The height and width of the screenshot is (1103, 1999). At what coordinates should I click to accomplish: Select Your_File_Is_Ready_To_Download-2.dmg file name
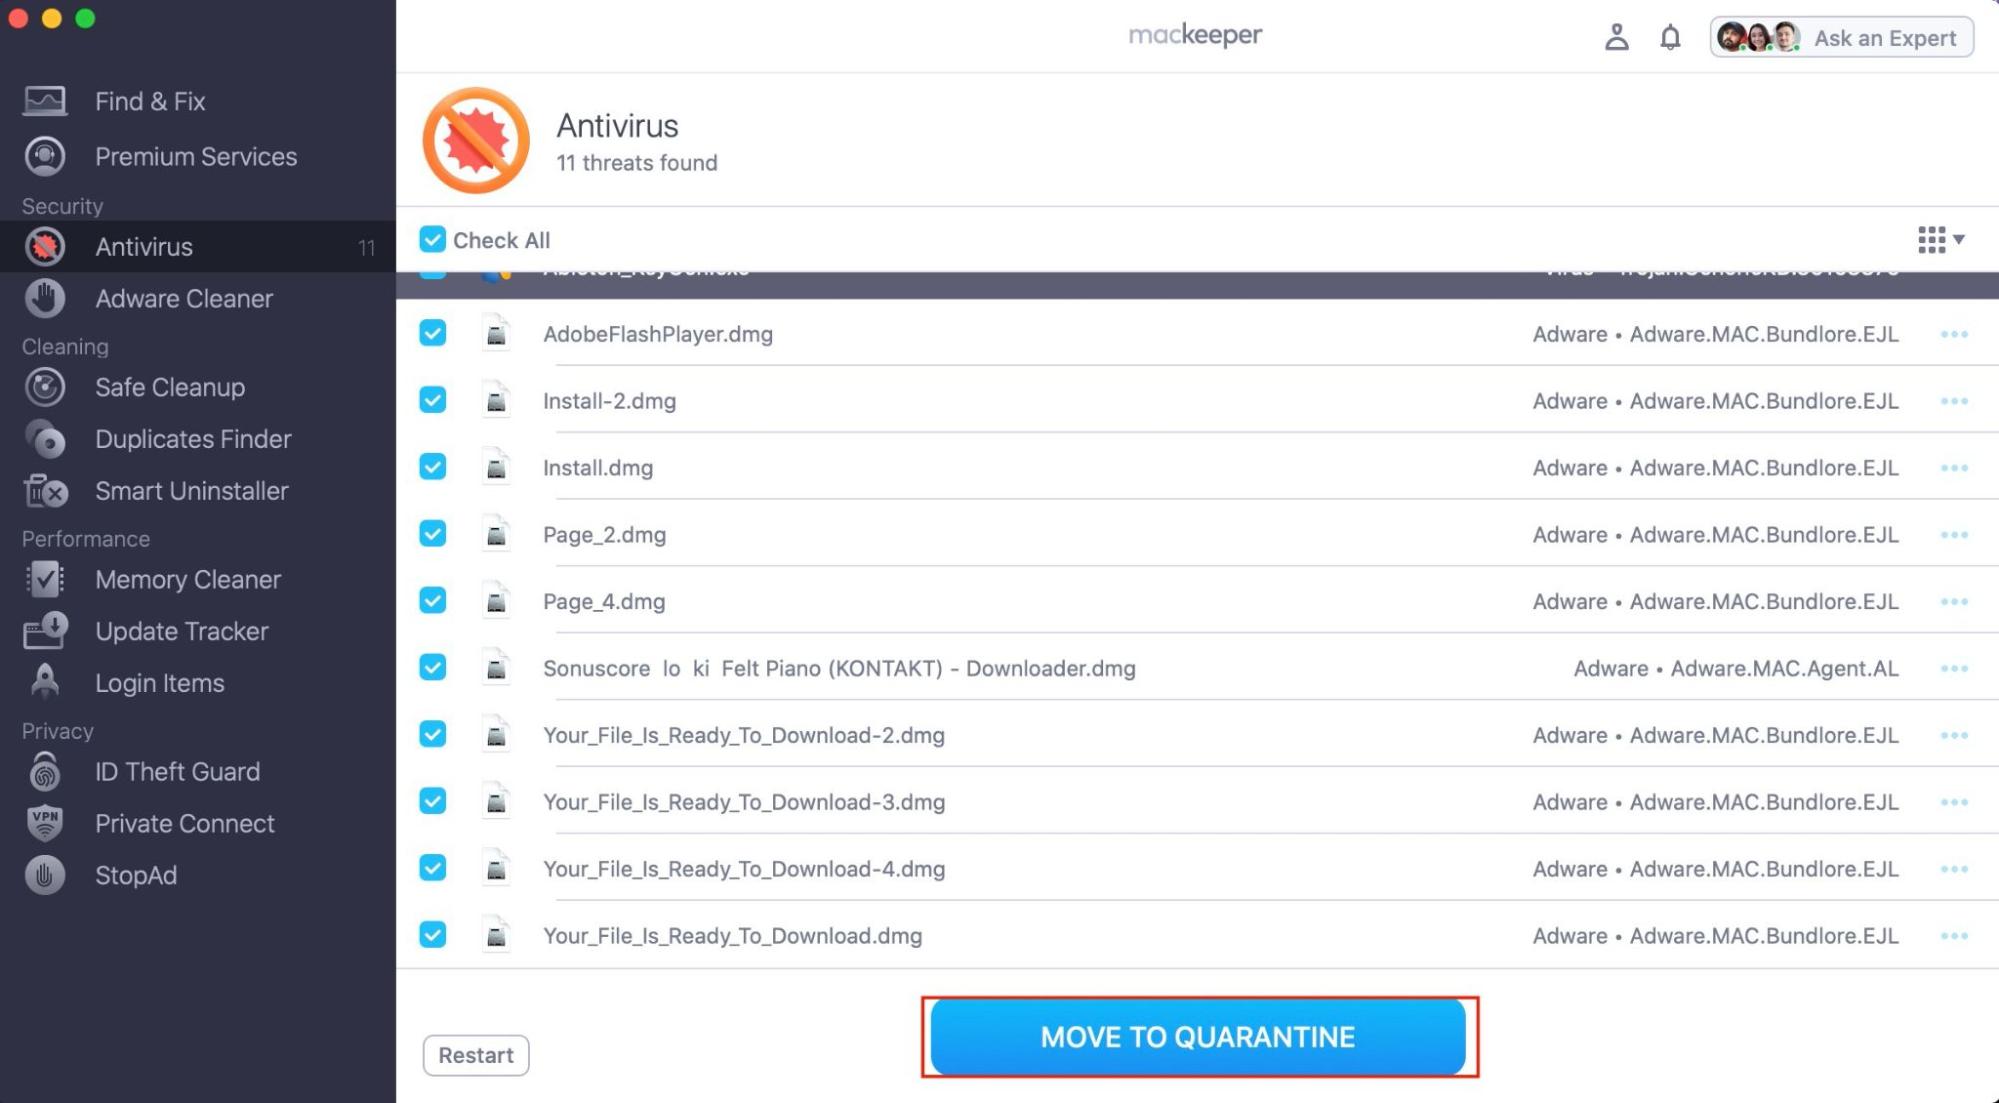point(744,735)
